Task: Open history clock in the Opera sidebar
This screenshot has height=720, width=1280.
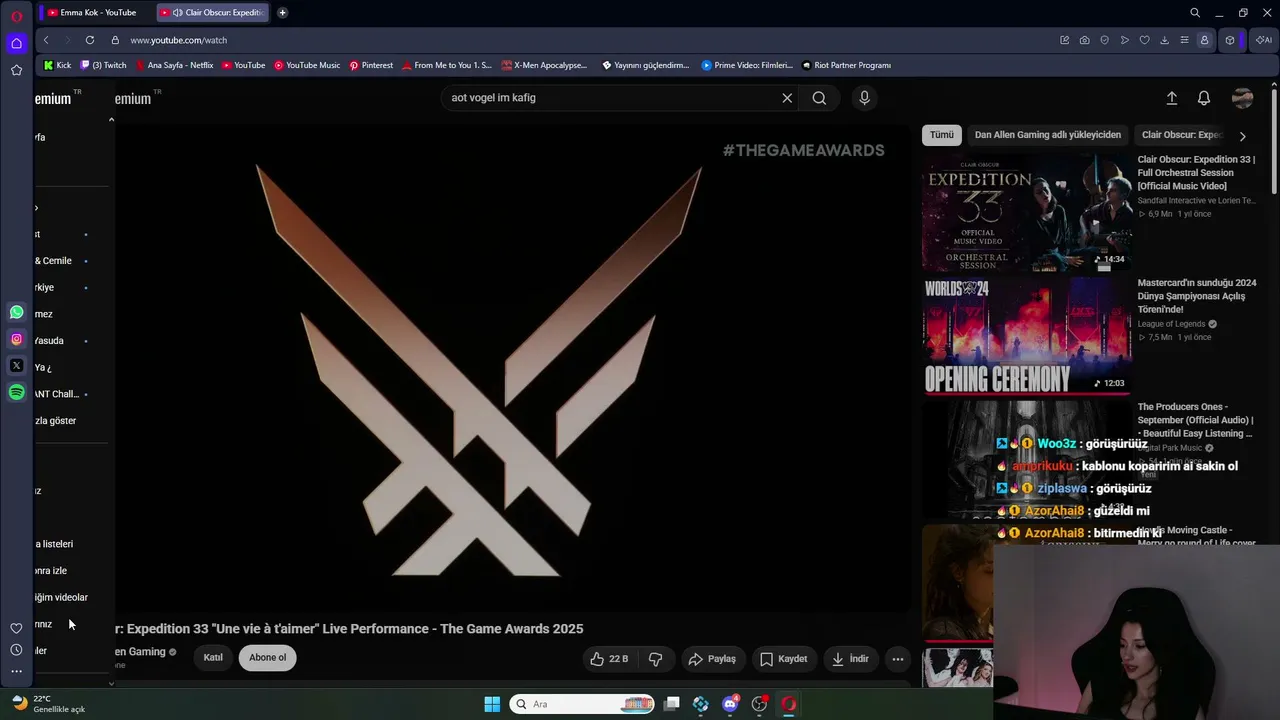Action: pos(16,650)
